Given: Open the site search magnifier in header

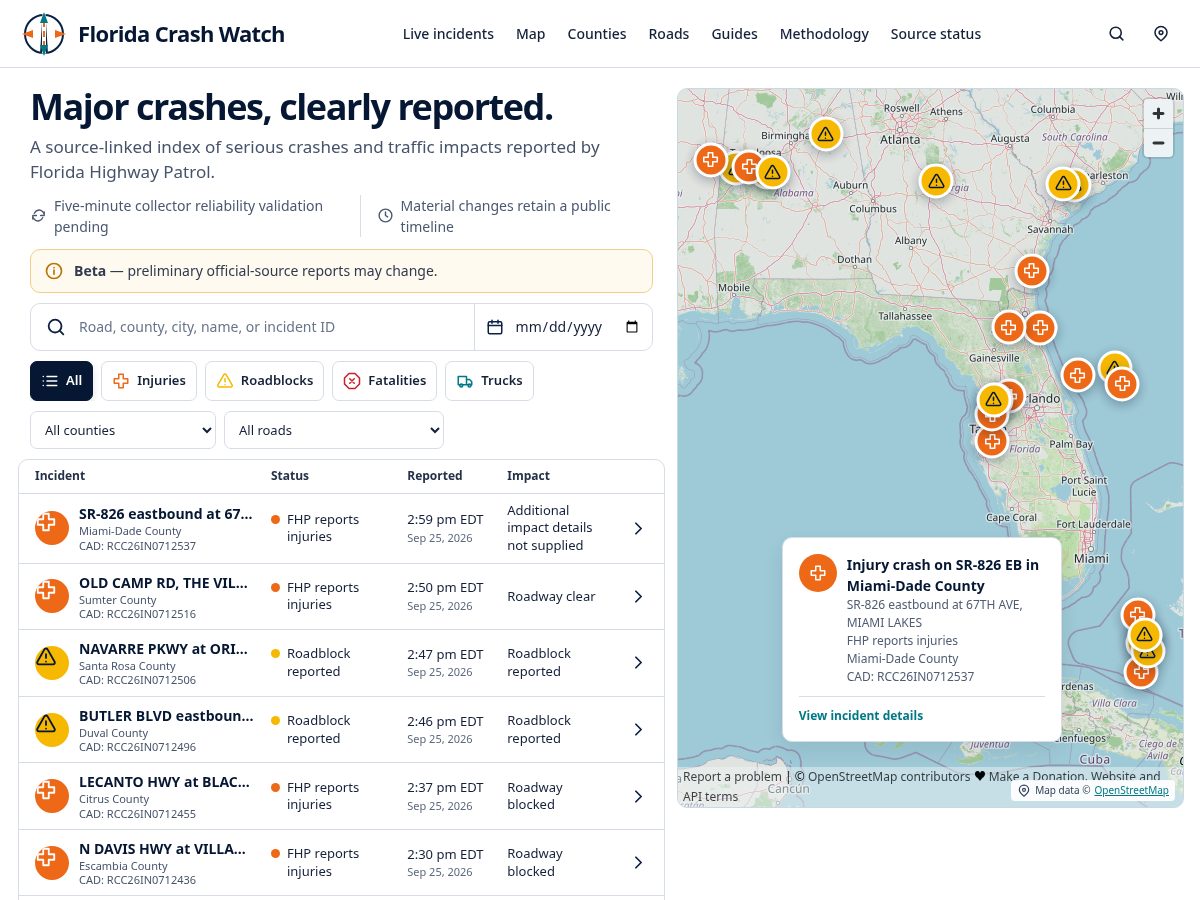Looking at the screenshot, I should 1117,34.
